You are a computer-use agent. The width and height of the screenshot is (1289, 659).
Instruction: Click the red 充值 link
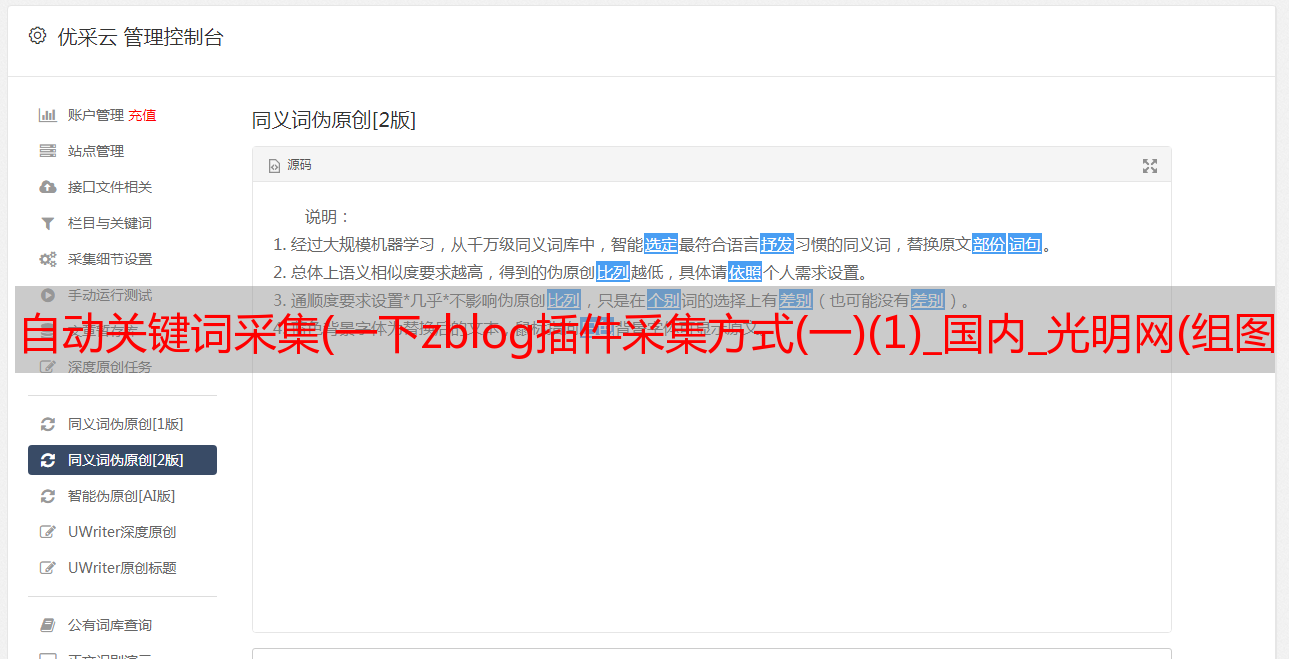click(x=142, y=115)
